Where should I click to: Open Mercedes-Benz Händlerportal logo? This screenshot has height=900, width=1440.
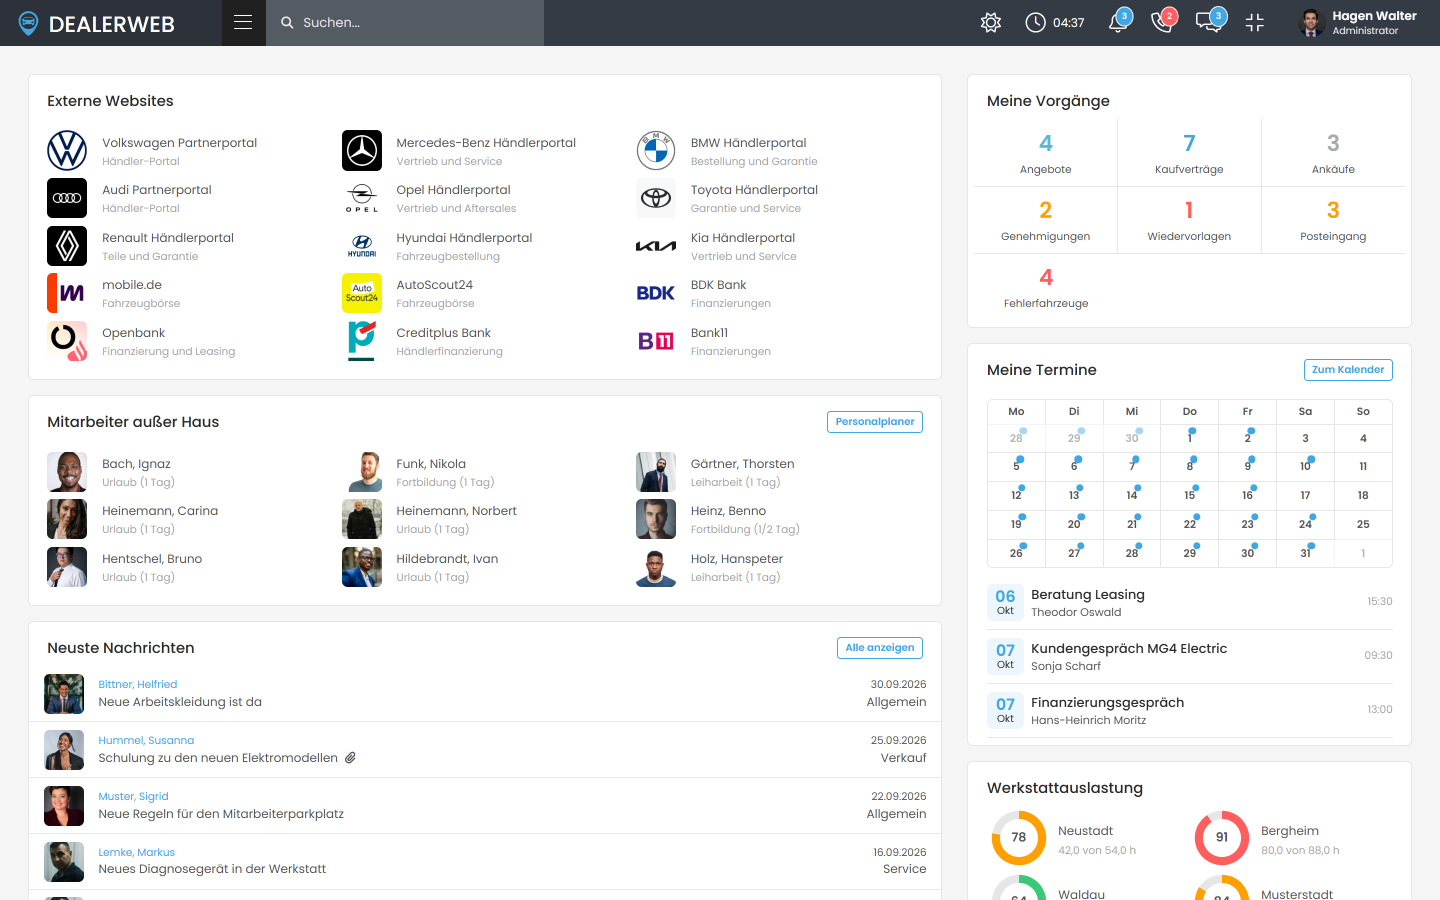coord(362,151)
